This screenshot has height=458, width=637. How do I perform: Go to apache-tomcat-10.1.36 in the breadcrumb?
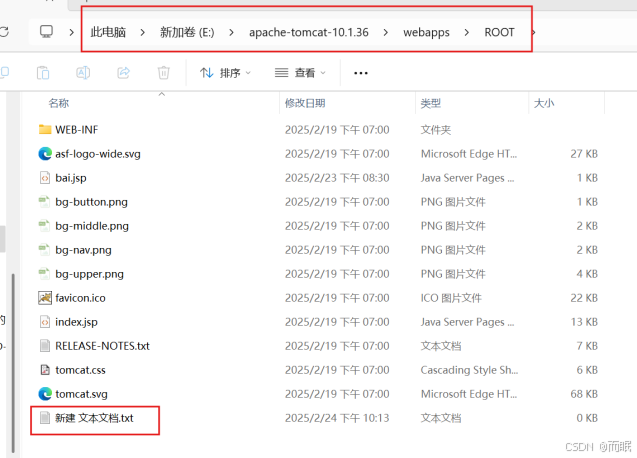[309, 32]
